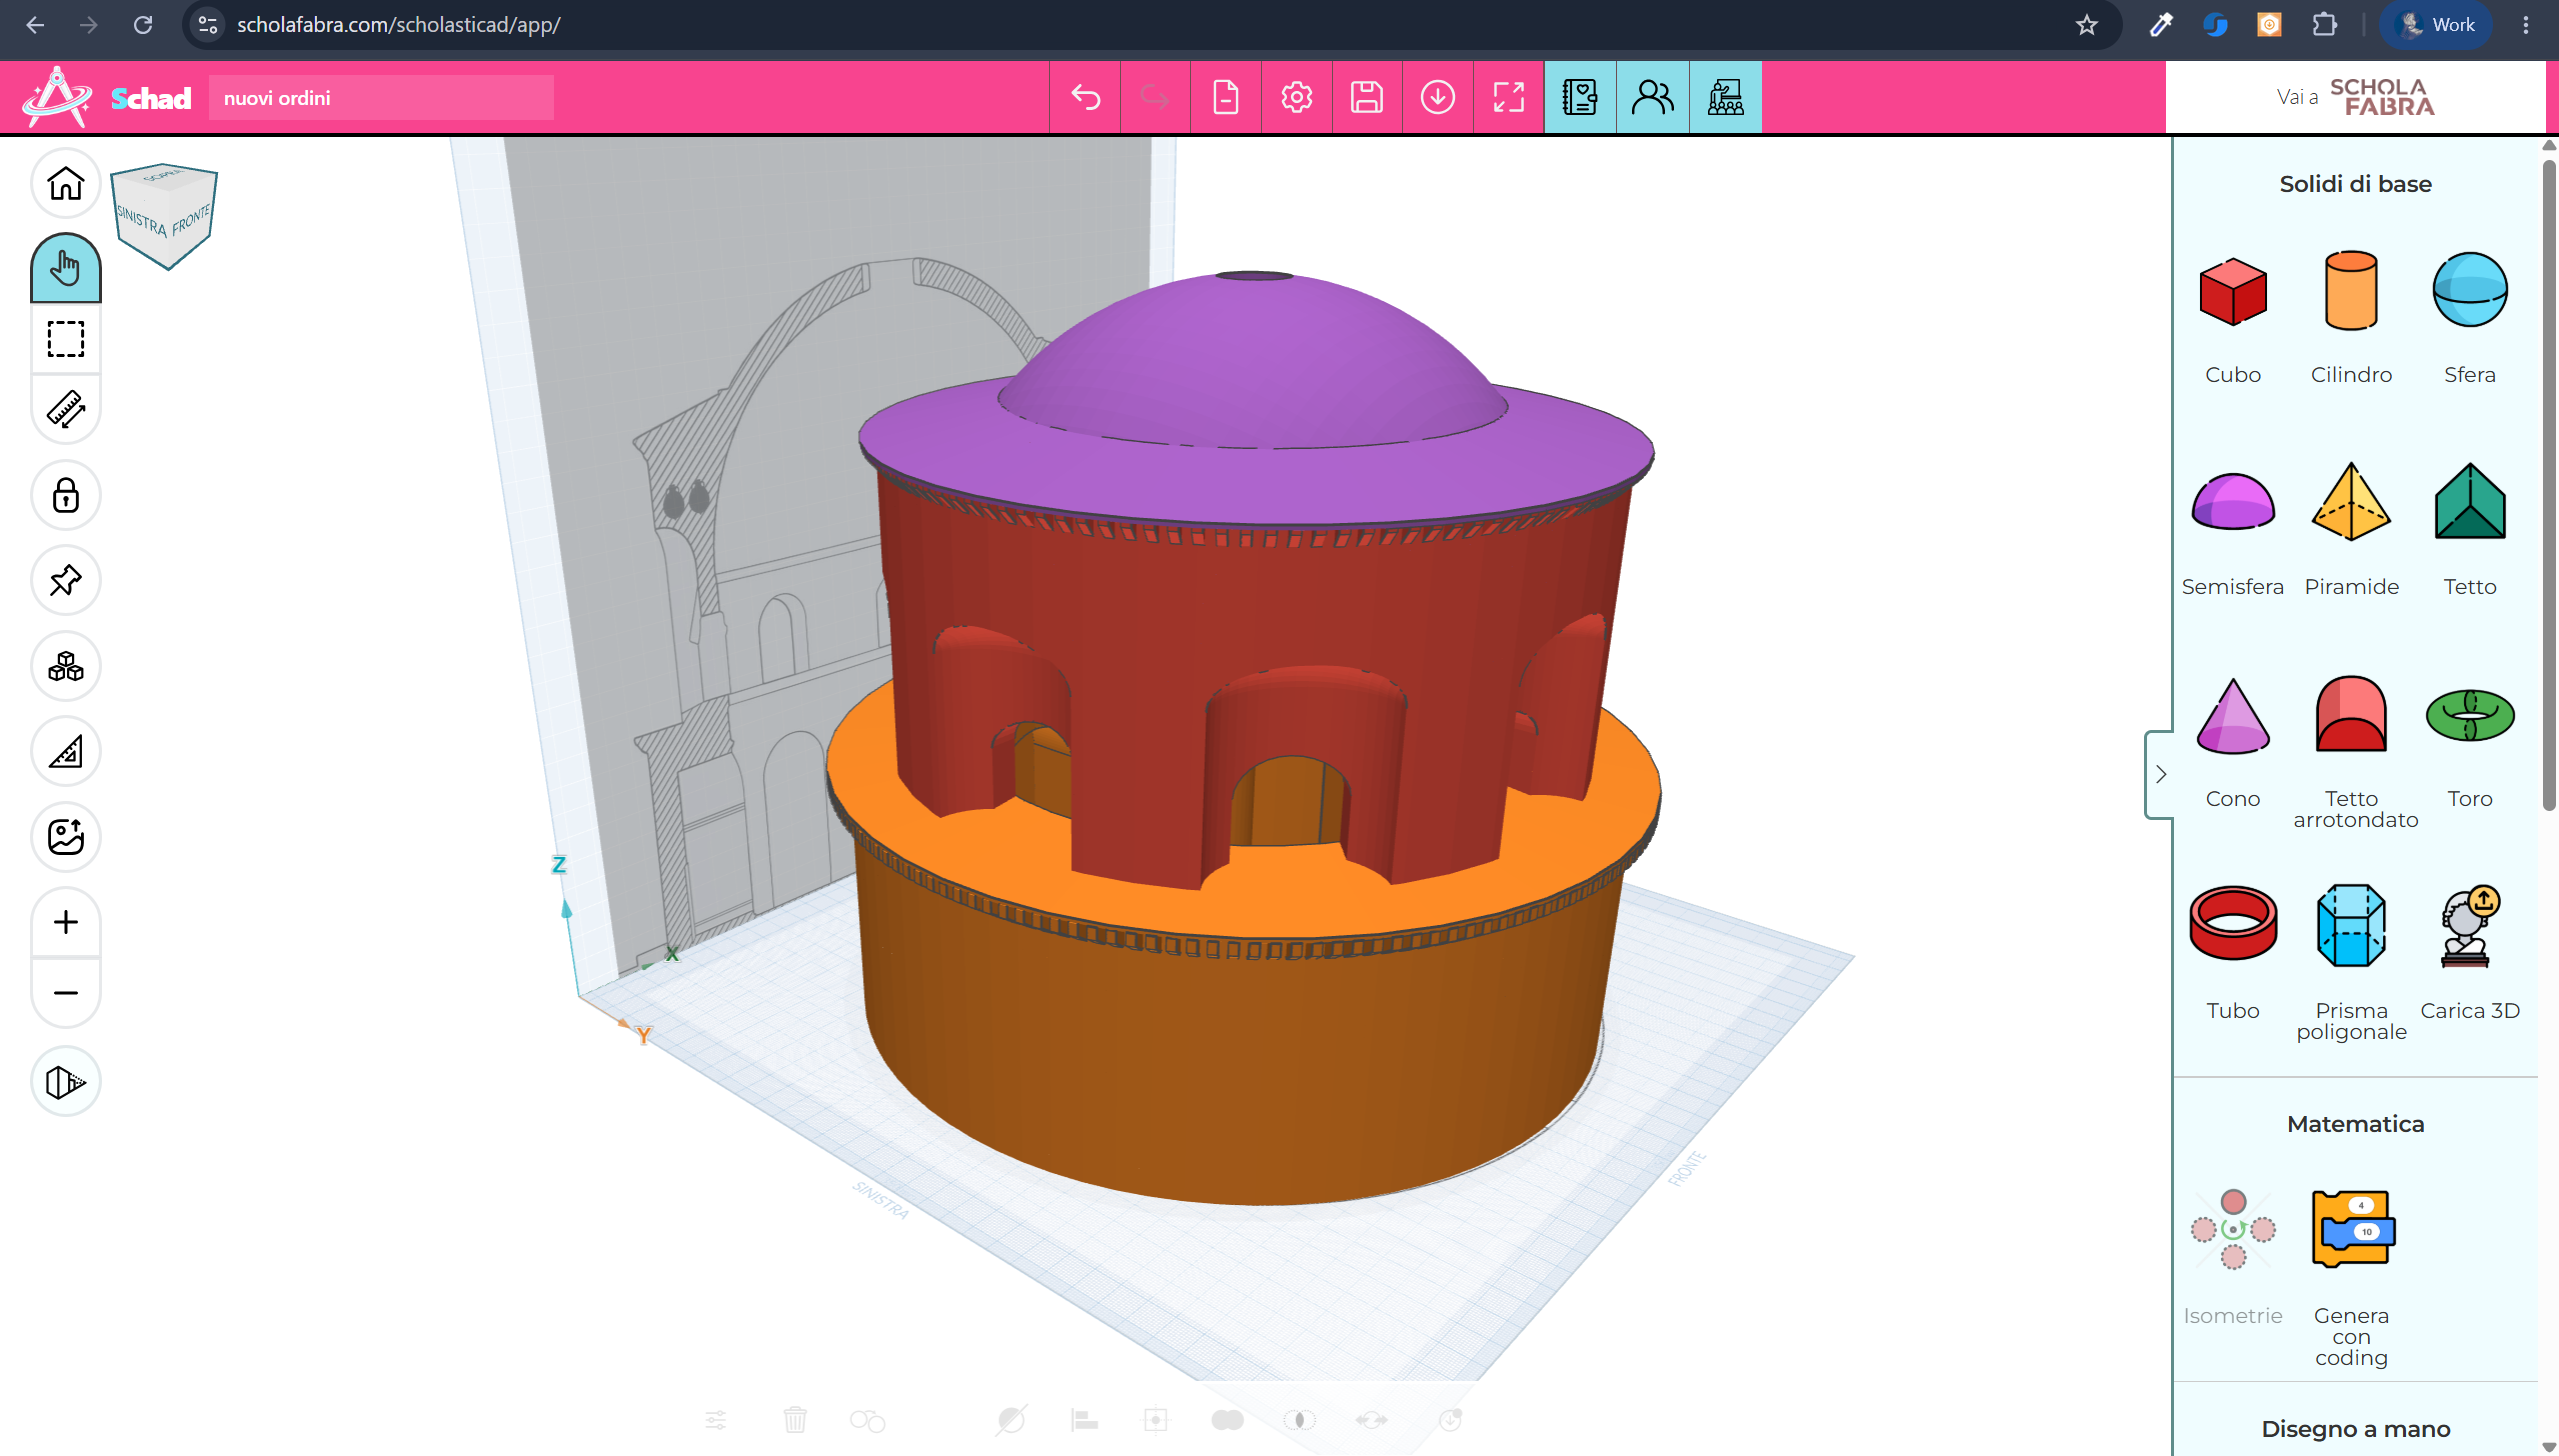
Task: Click the pin tool icon
Action: [66, 580]
